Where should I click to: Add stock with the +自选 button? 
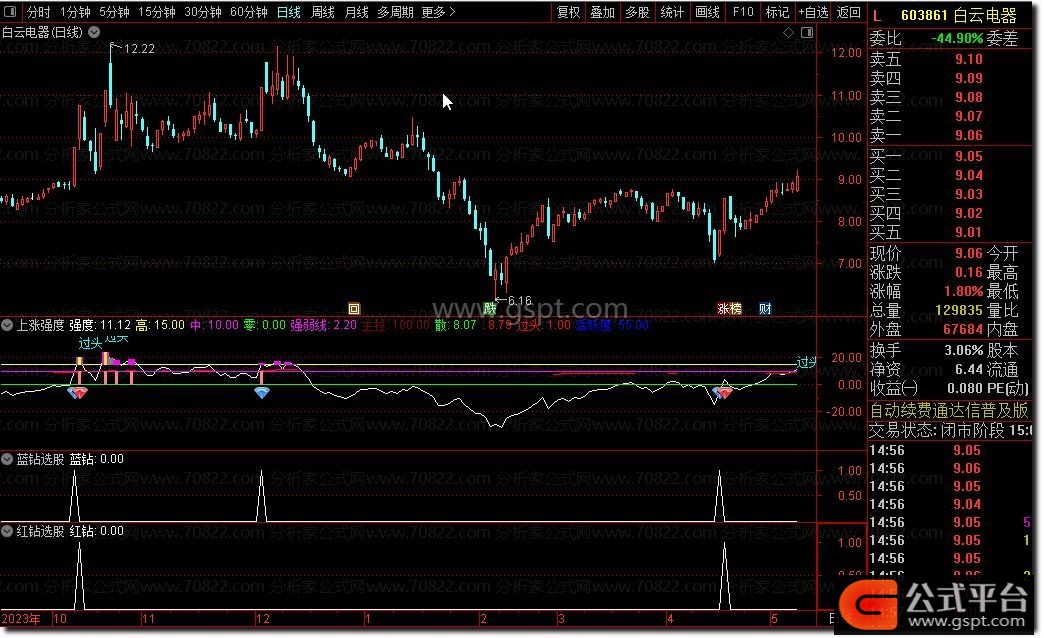(813, 12)
